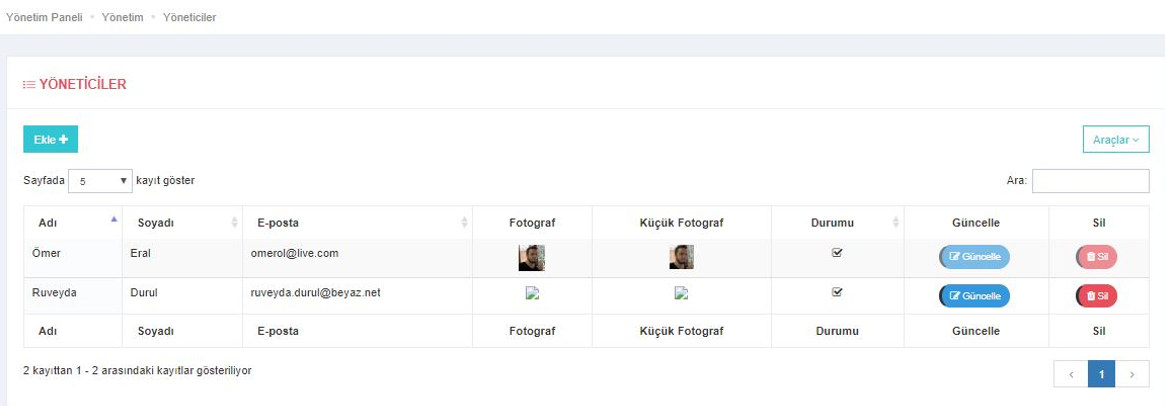
Task: Delete Ruveyda using the red Sil button
Action: pyautogui.click(x=1096, y=296)
